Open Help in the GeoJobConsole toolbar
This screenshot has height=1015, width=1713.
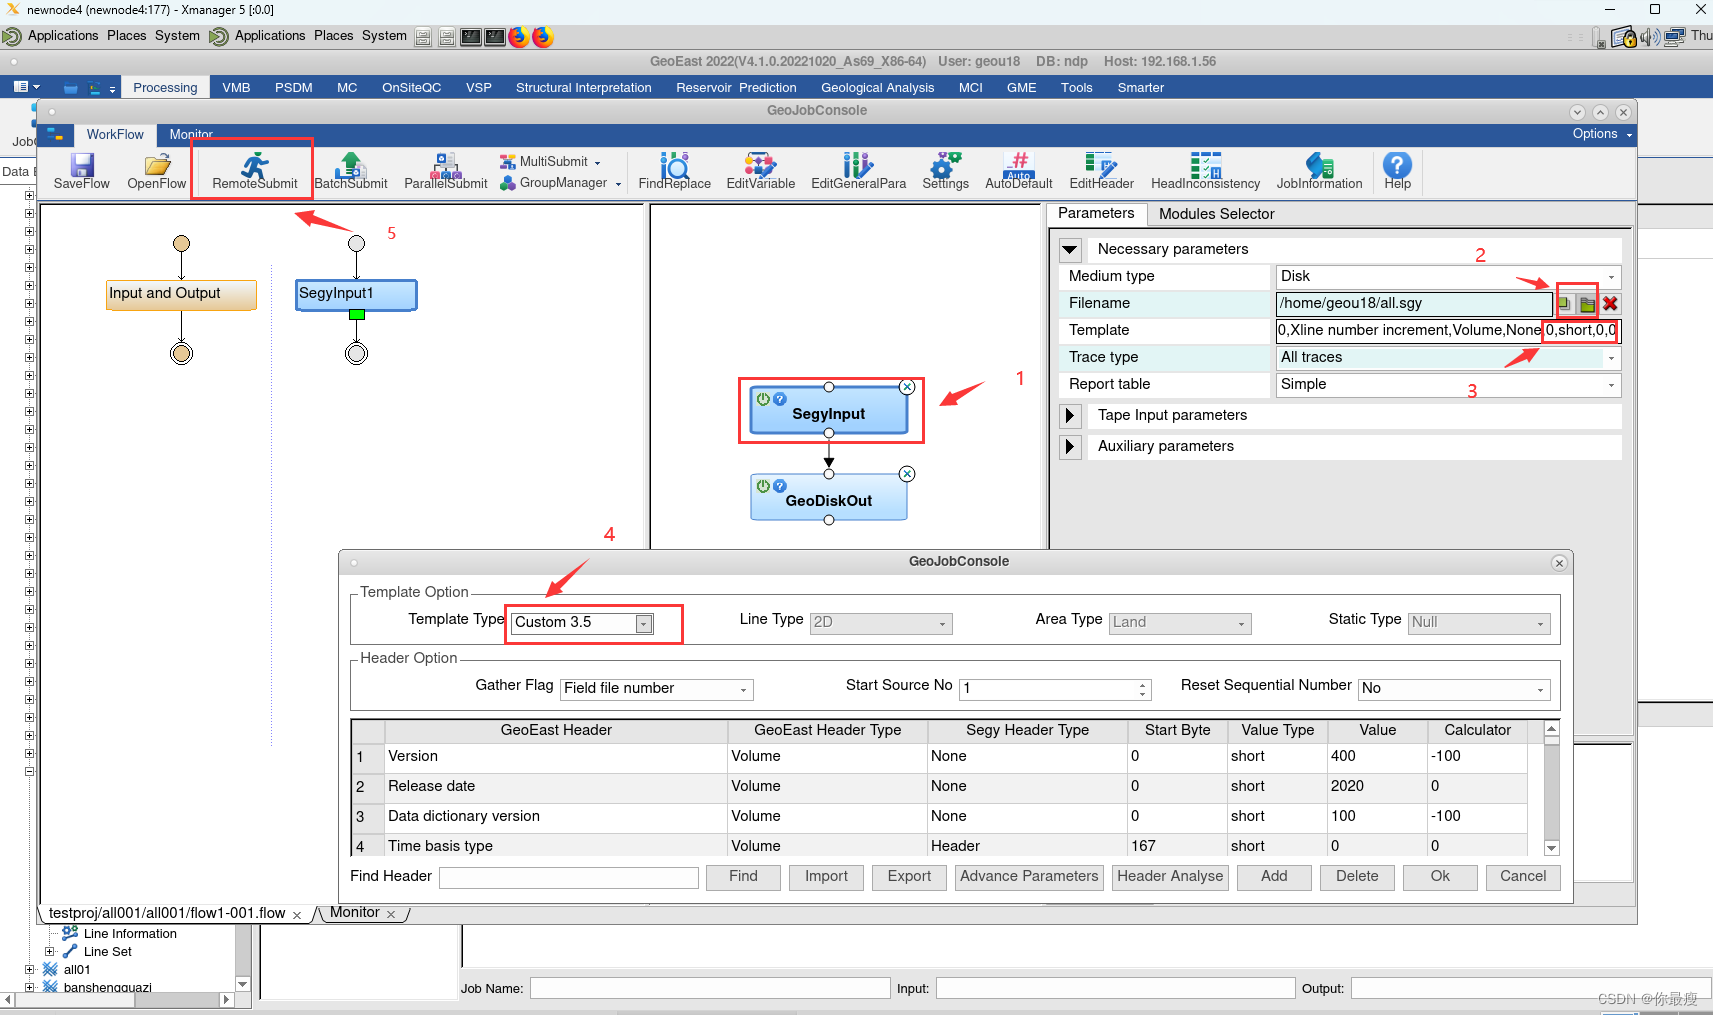point(1397,171)
